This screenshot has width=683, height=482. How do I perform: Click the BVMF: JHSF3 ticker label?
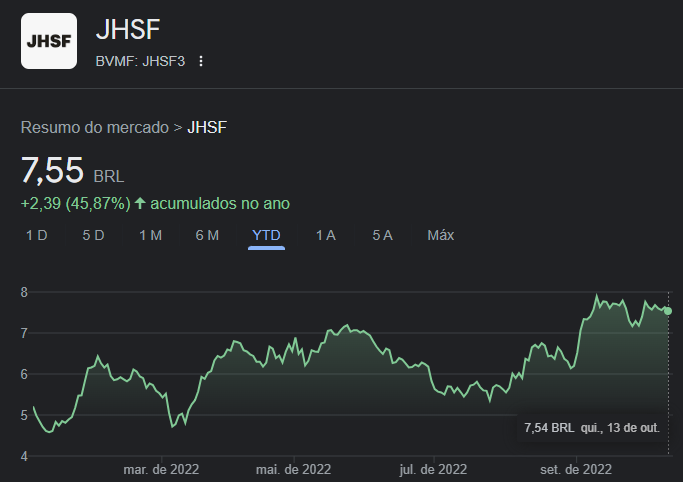(140, 61)
